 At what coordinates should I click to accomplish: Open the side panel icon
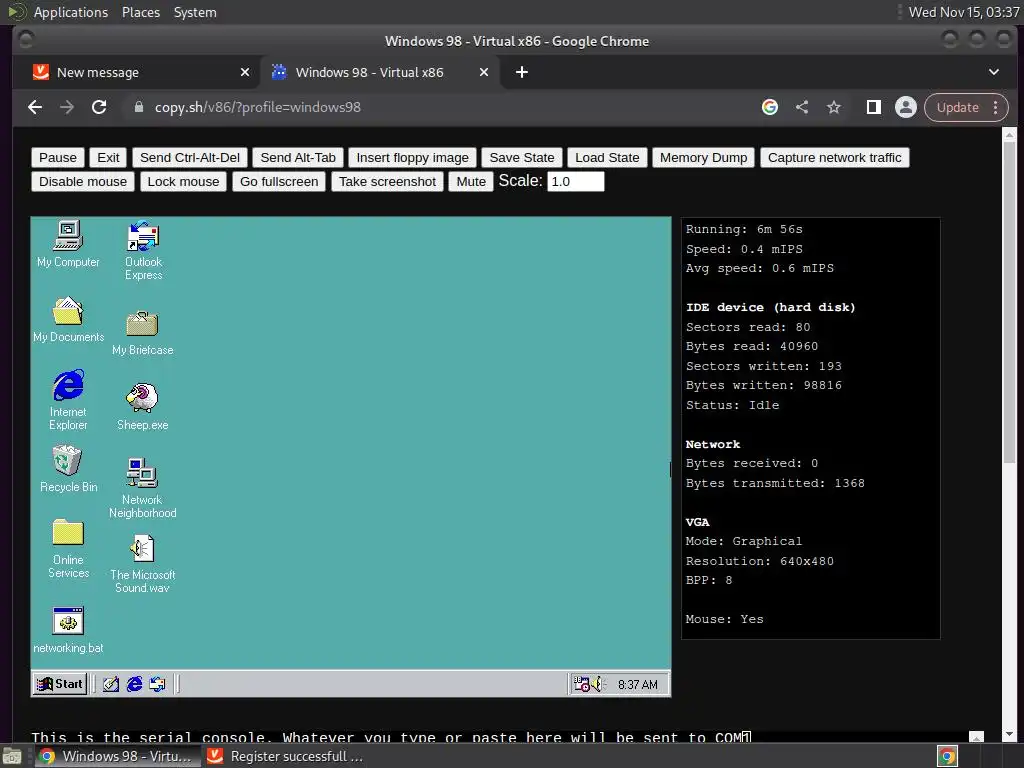873,107
